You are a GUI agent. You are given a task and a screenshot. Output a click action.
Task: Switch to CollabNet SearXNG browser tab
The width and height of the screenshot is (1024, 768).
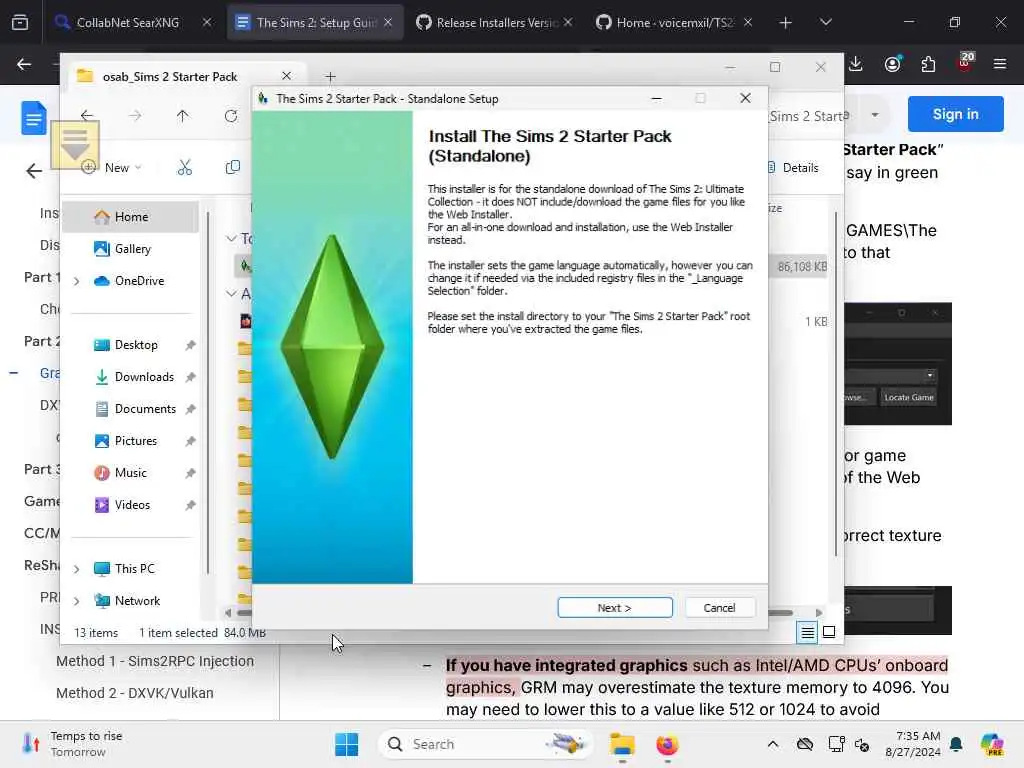pyautogui.click(x=127, y=22)
